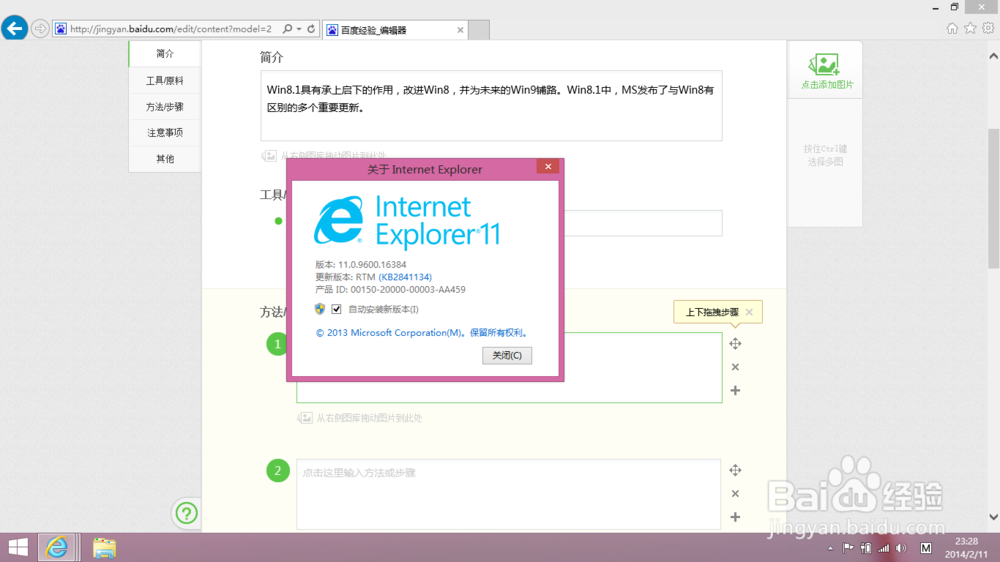Select 工具/原料 in the left sidebar
Image resolution: width=1000 pixels, height=562 pixels.
click(165, 80)
